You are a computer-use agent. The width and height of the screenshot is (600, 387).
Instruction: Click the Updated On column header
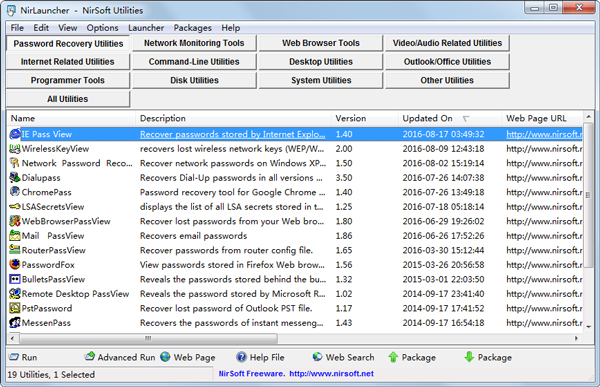pos(450,118)
